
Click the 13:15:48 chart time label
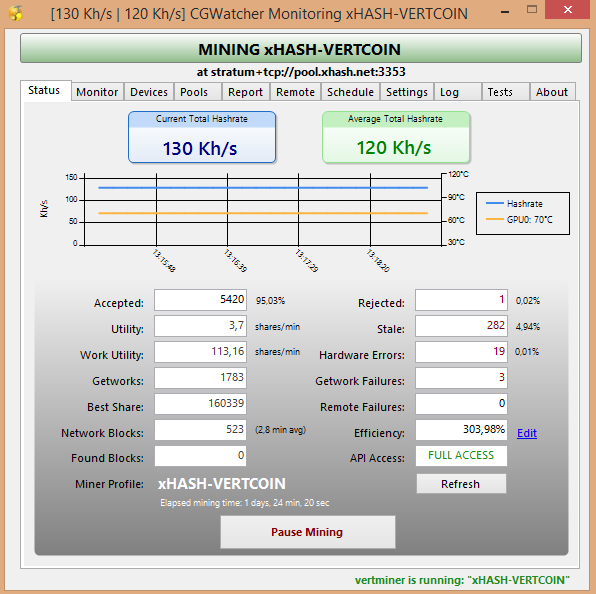(x=164, y=261)
